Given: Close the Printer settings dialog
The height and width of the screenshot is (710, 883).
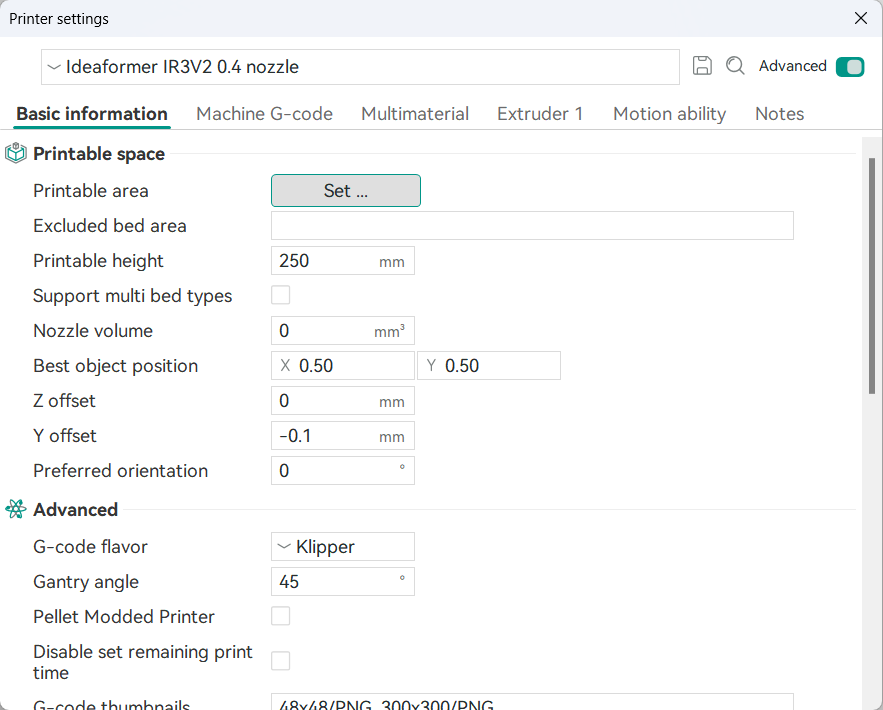Looking at the screenshot, I should pos(860,19).
